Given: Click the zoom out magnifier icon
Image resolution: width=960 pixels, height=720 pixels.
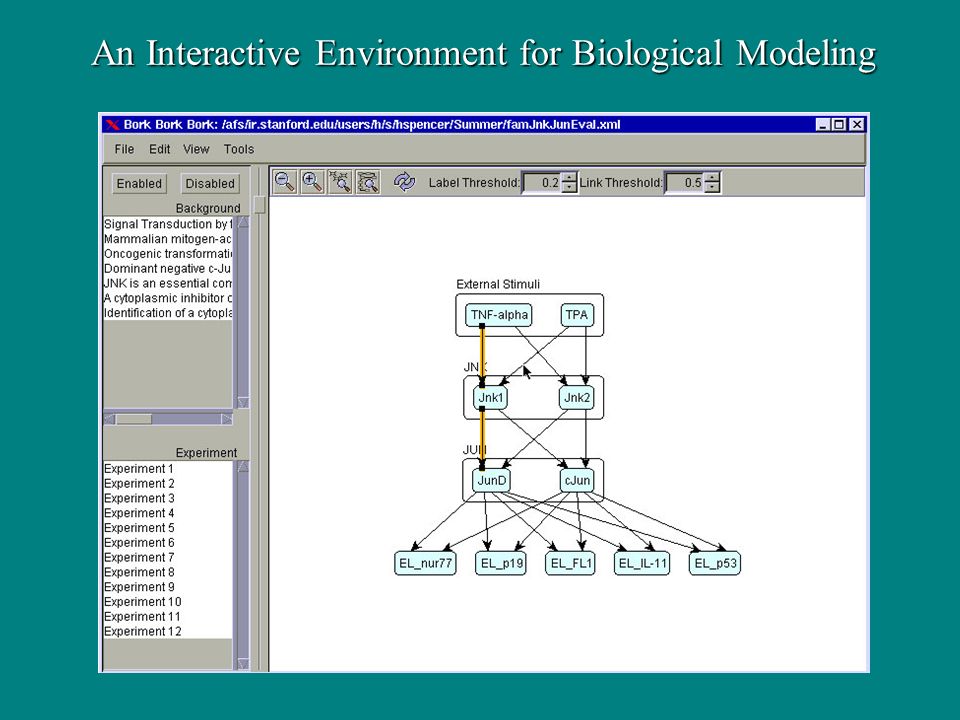Looking at the screenshot, I should (285, 182).
